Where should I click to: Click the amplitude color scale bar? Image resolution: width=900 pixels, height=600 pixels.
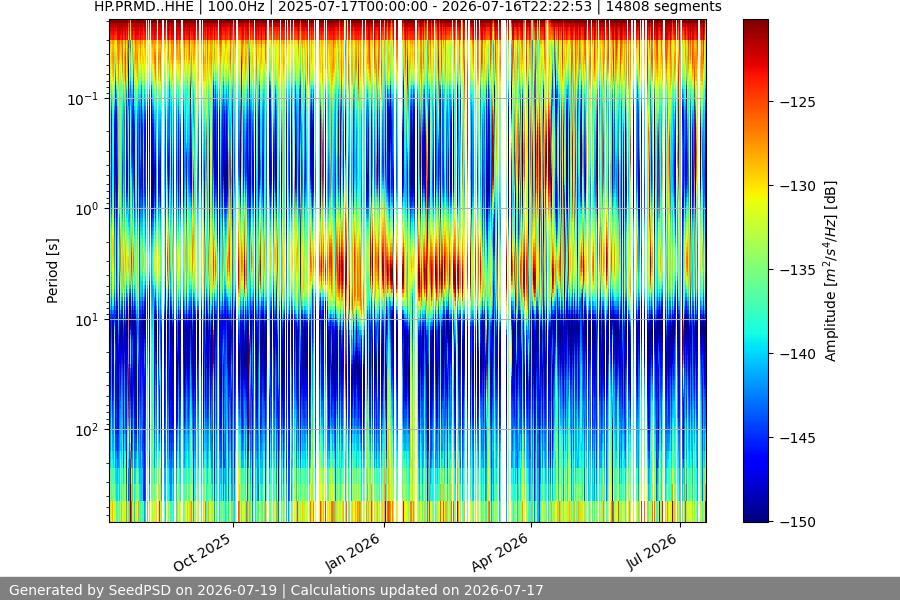pyautogui.click(x=755, y=270)
